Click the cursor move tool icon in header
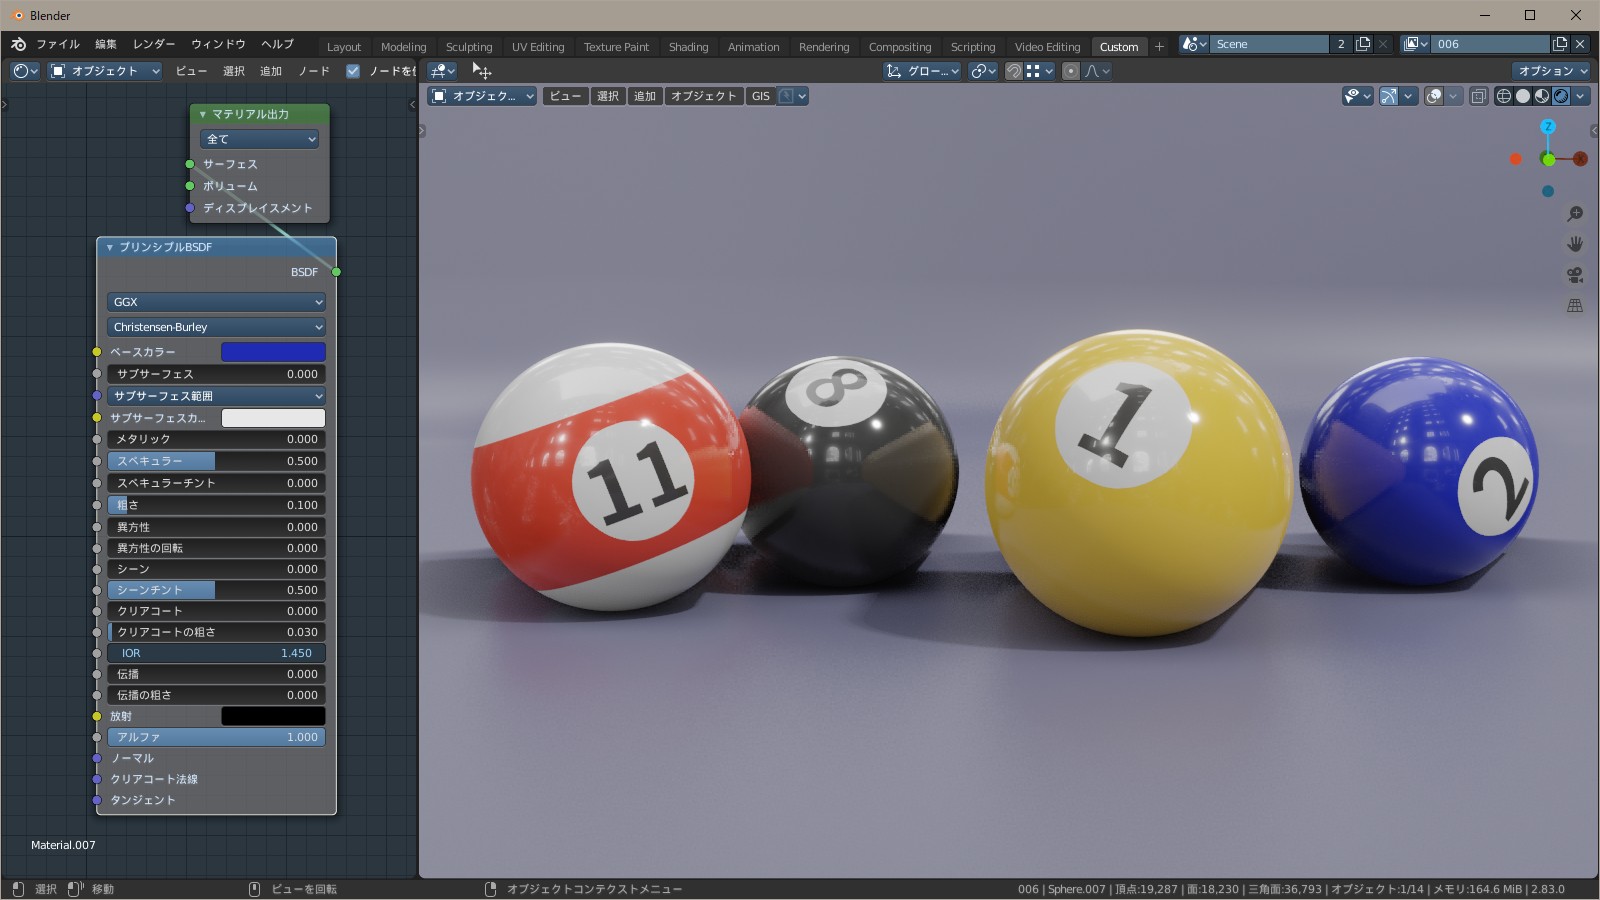 click(482, 71)
